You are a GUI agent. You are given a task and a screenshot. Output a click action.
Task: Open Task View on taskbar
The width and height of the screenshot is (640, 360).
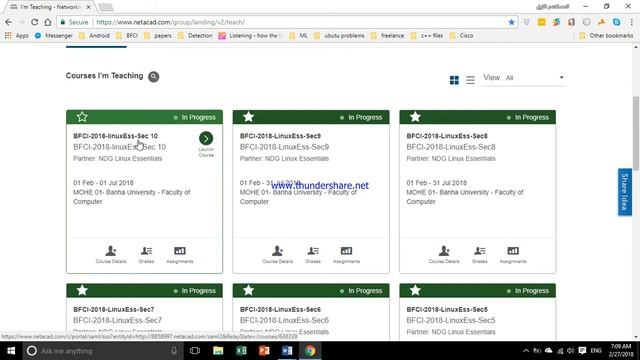click(x=195, y=351)
